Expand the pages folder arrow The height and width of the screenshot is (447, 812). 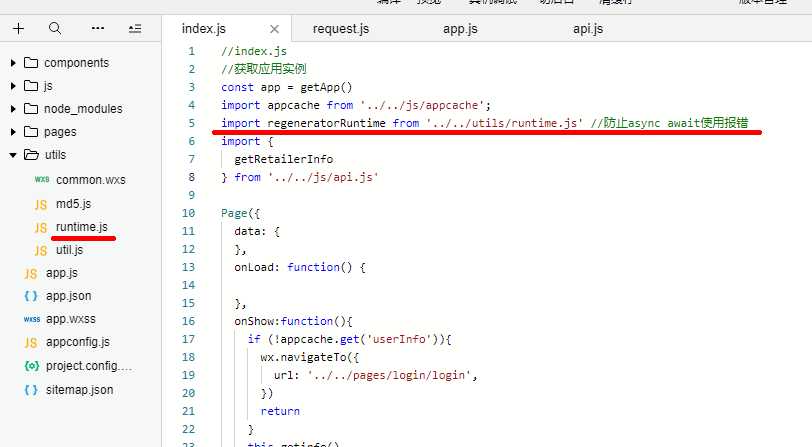tap(13, 132)
